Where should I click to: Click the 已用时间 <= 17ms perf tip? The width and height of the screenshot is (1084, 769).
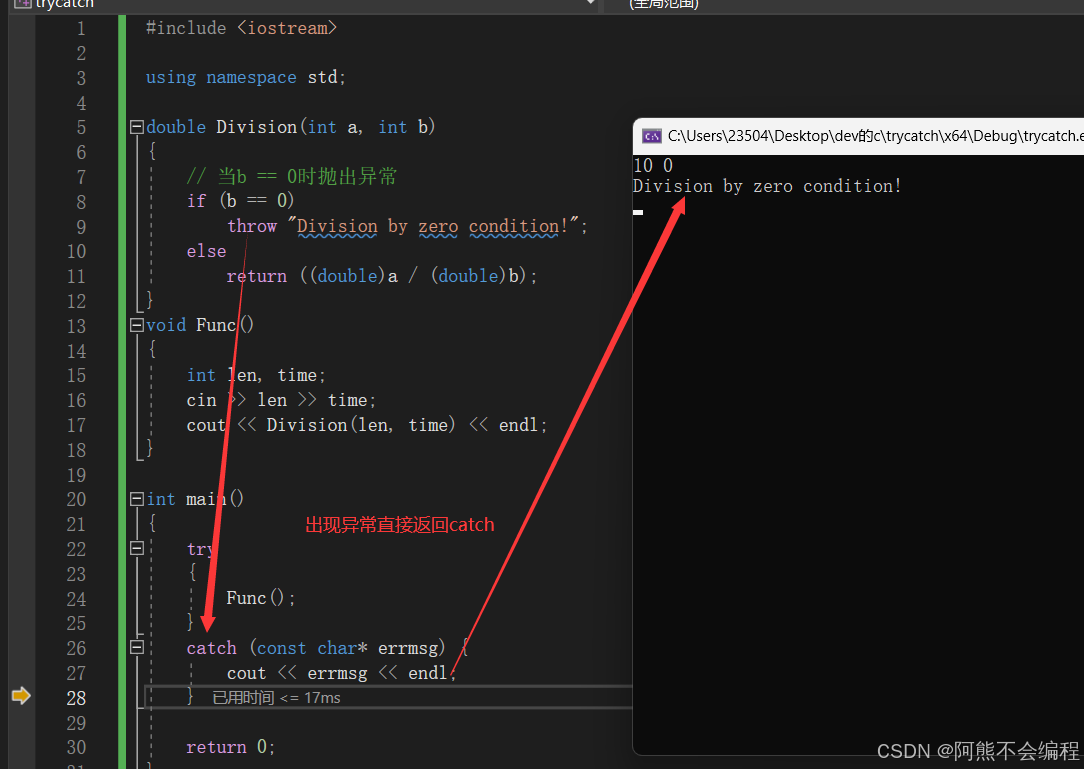click(x=277, y=698)
